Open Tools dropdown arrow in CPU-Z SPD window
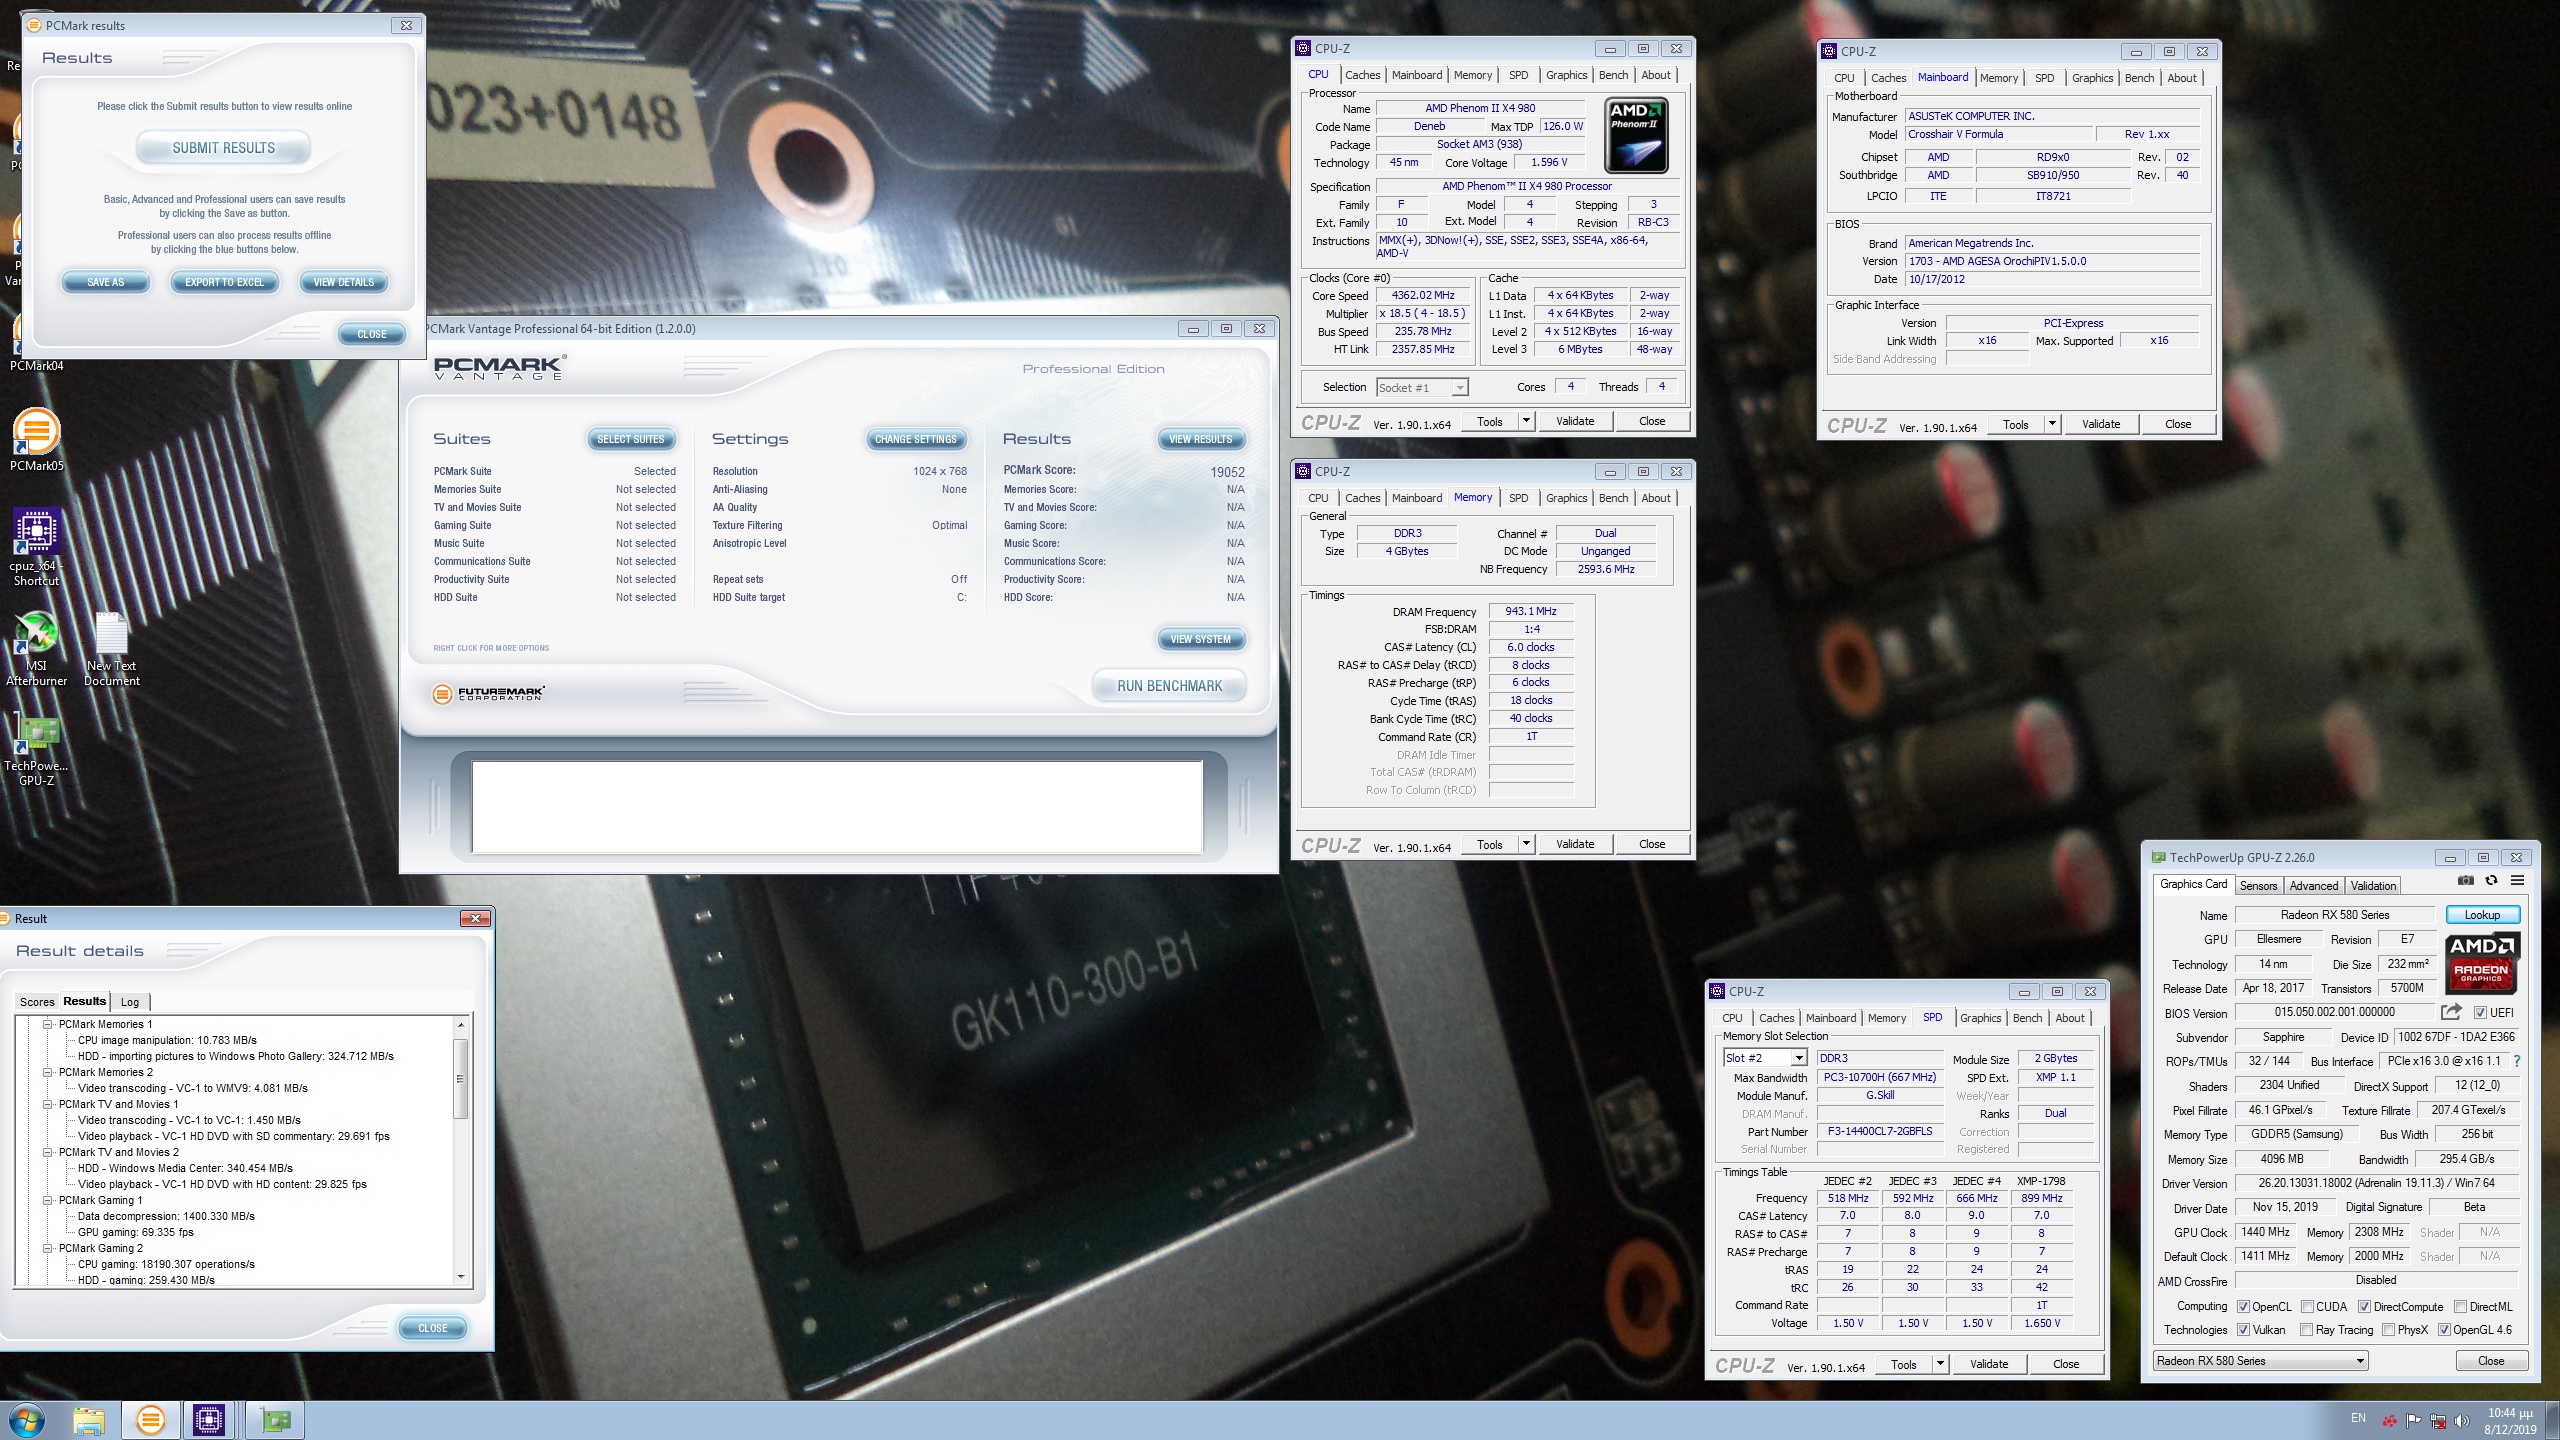The width and height of the screenshot is (2560, 1440). tap(1940, 1364)
